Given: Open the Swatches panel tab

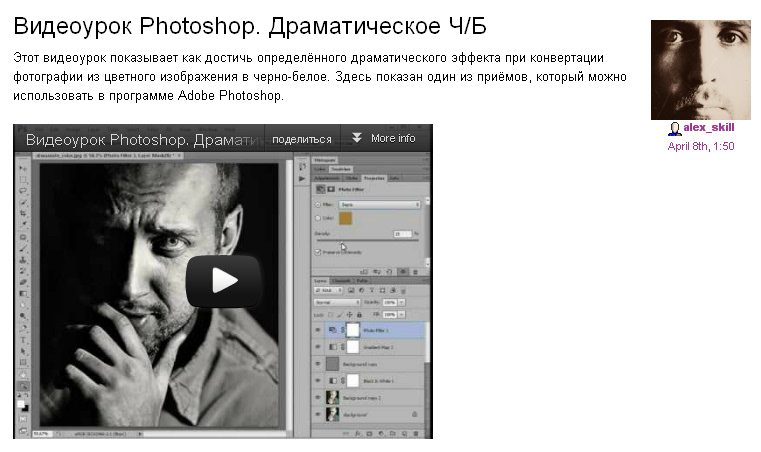Looking at the screenshot, I should (x=338, y=169).
